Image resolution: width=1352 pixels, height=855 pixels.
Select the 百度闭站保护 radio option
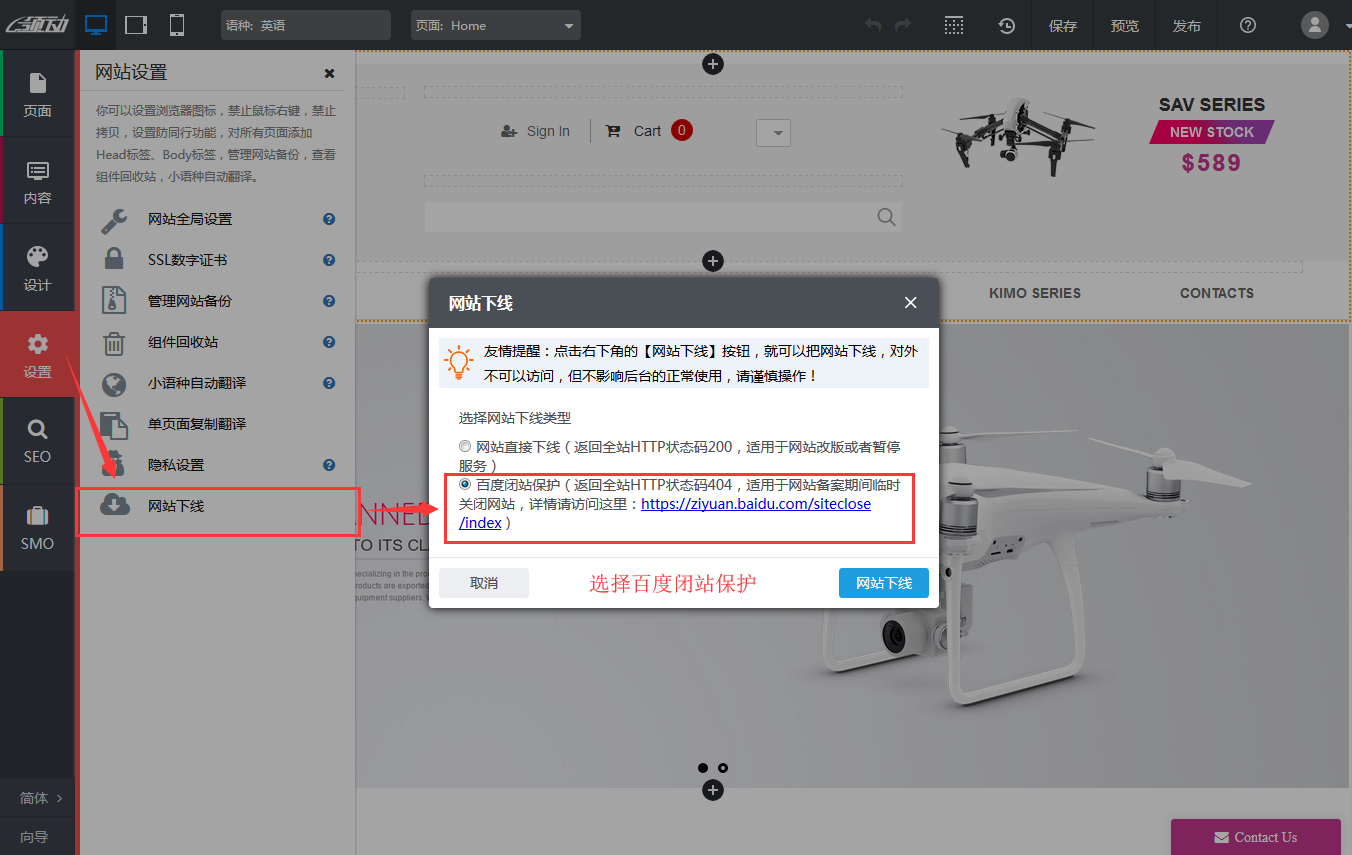coord(464,484)
